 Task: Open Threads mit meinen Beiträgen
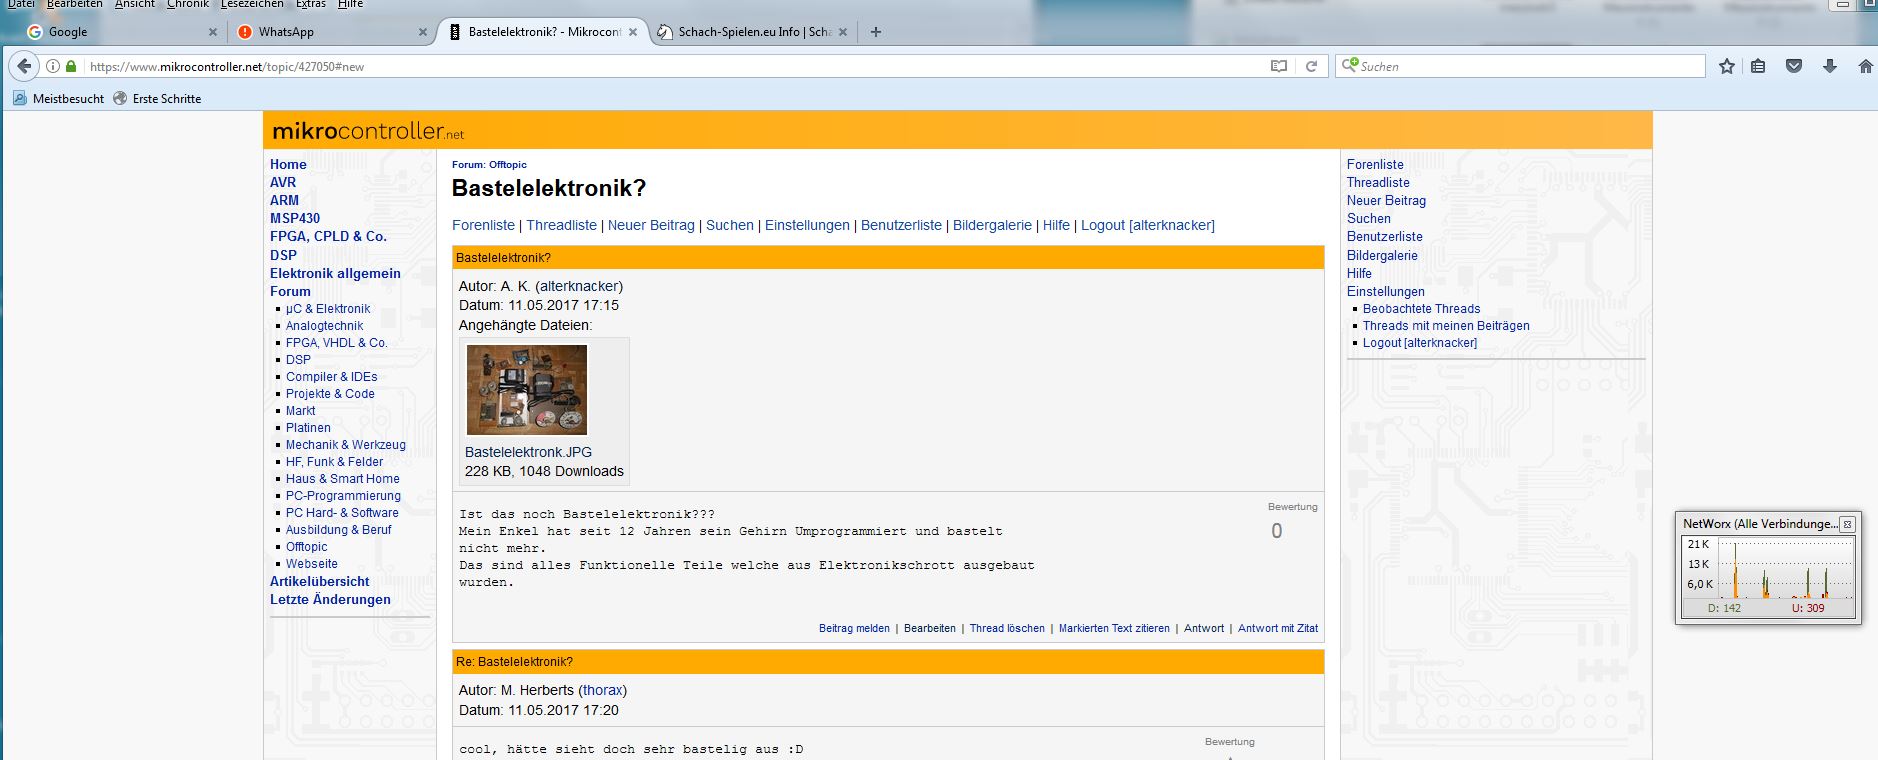(x=1446, y=326)
